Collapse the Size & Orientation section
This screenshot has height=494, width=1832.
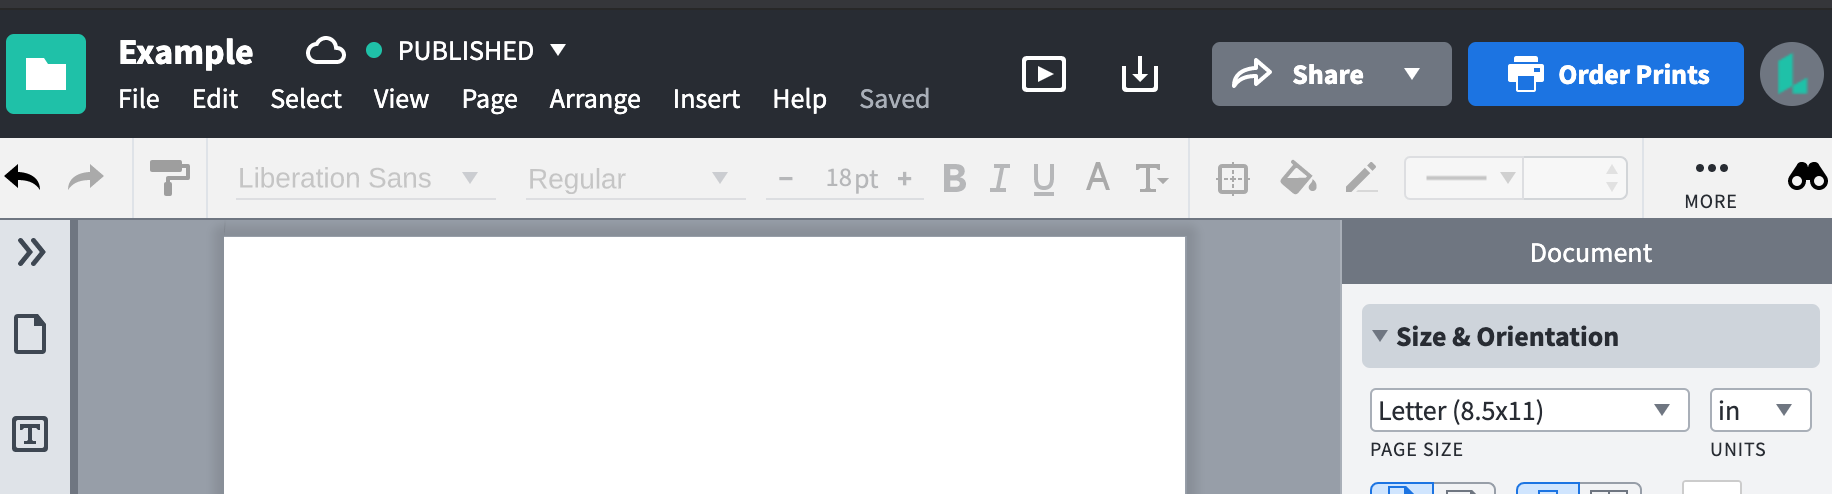1381,336
